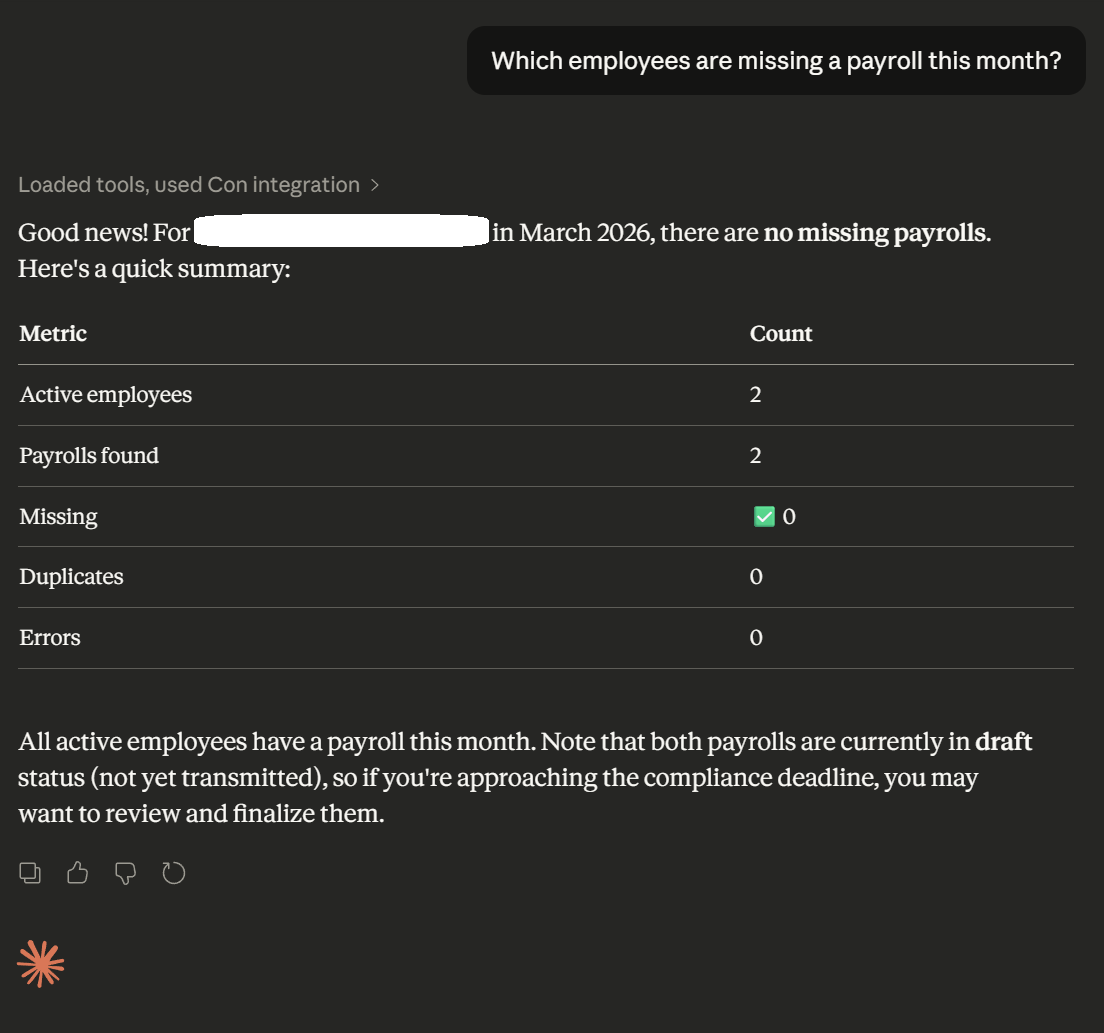Click the 'Payrolls found' table row
This screenshot has width=1104, height=1033.
tap(89, 455)
